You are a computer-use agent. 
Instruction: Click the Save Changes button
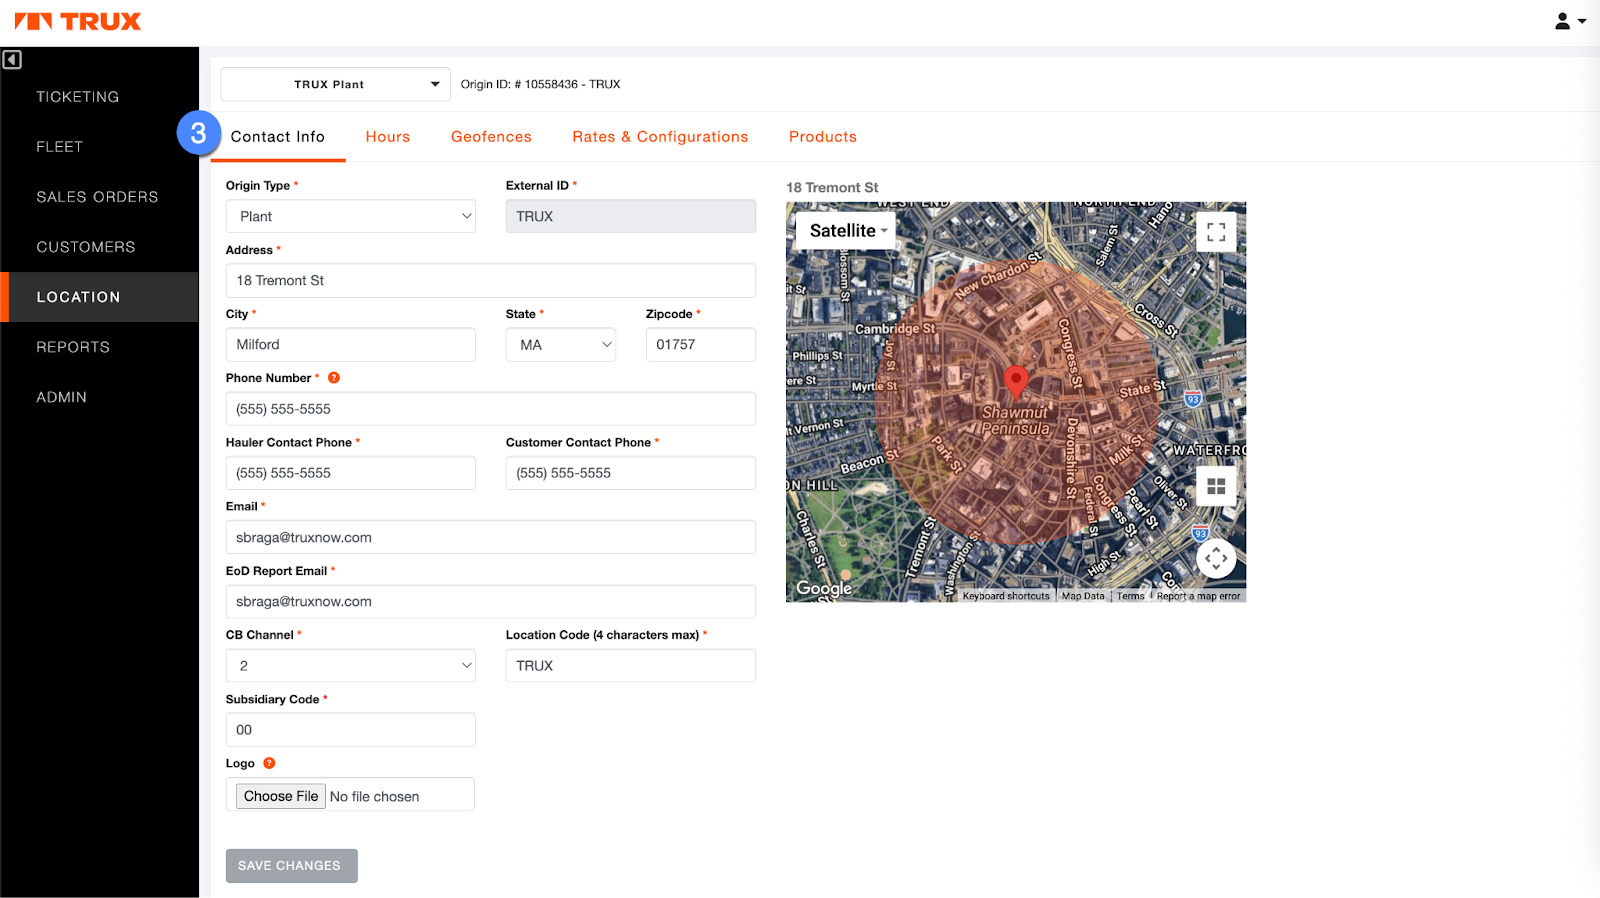point(291,866)
